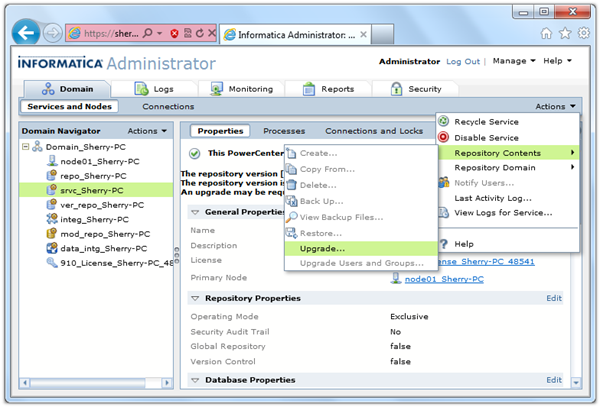
Task: Click the Restore icon in submenu
Action: (x=292, y=233)
